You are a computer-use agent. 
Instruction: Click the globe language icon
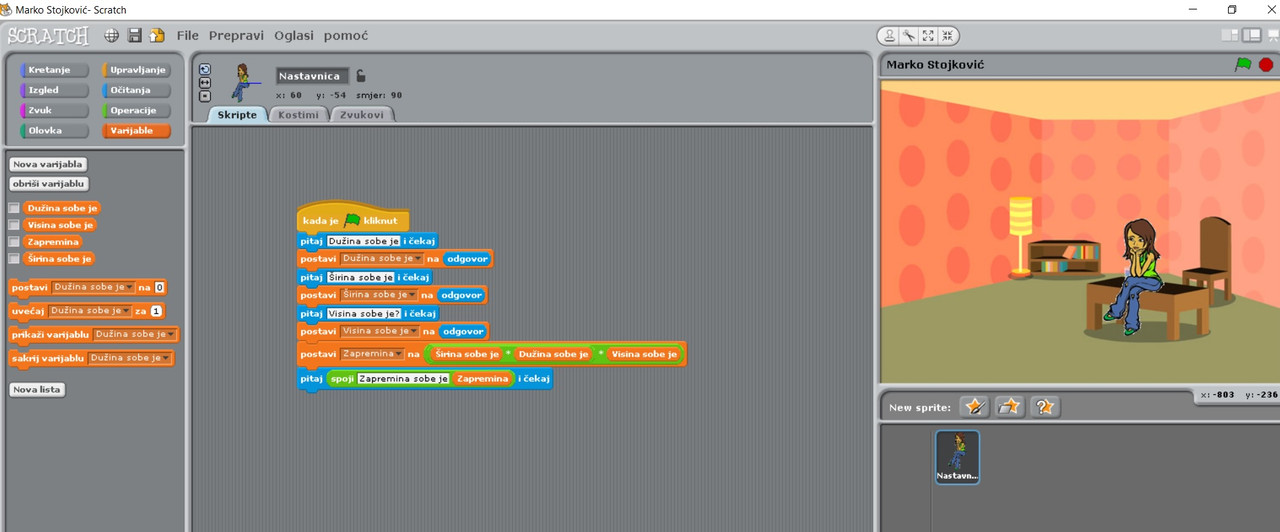(x=112, y=35)
